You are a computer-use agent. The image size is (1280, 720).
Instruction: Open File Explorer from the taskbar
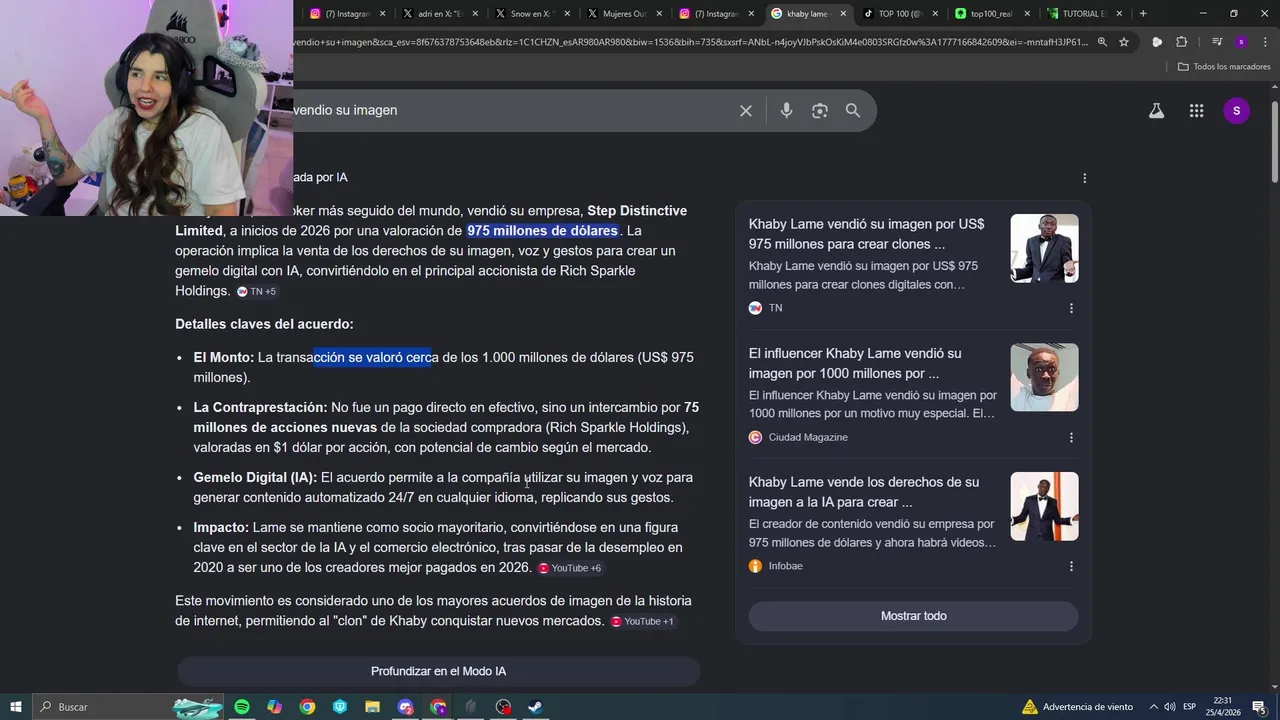(372, 707)
